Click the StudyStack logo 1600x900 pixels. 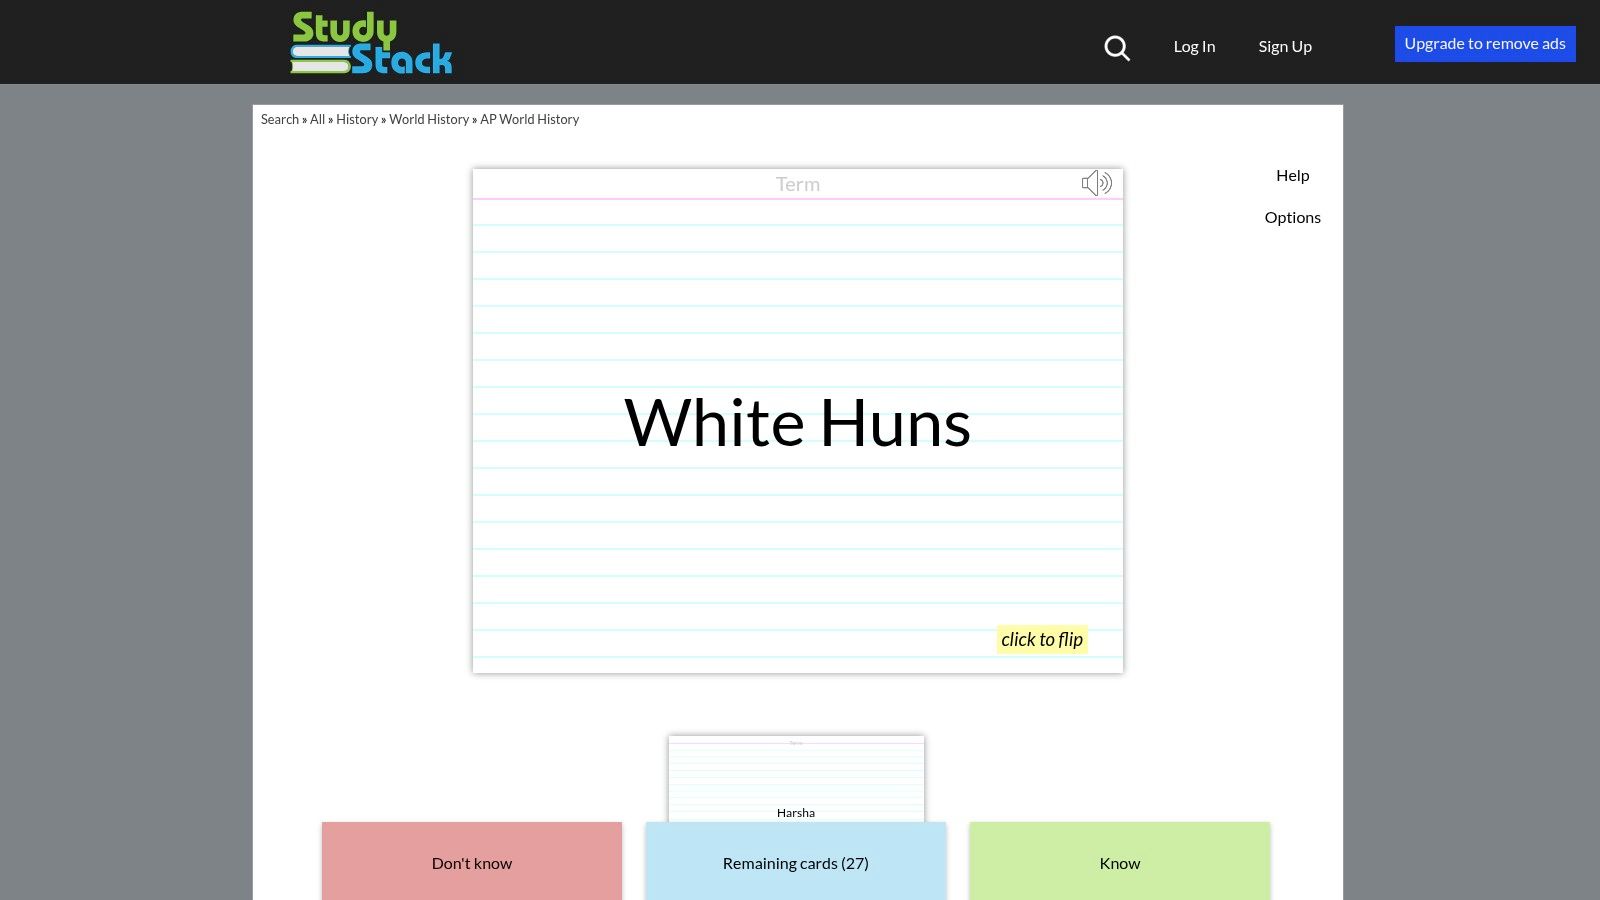click(370, 42)
